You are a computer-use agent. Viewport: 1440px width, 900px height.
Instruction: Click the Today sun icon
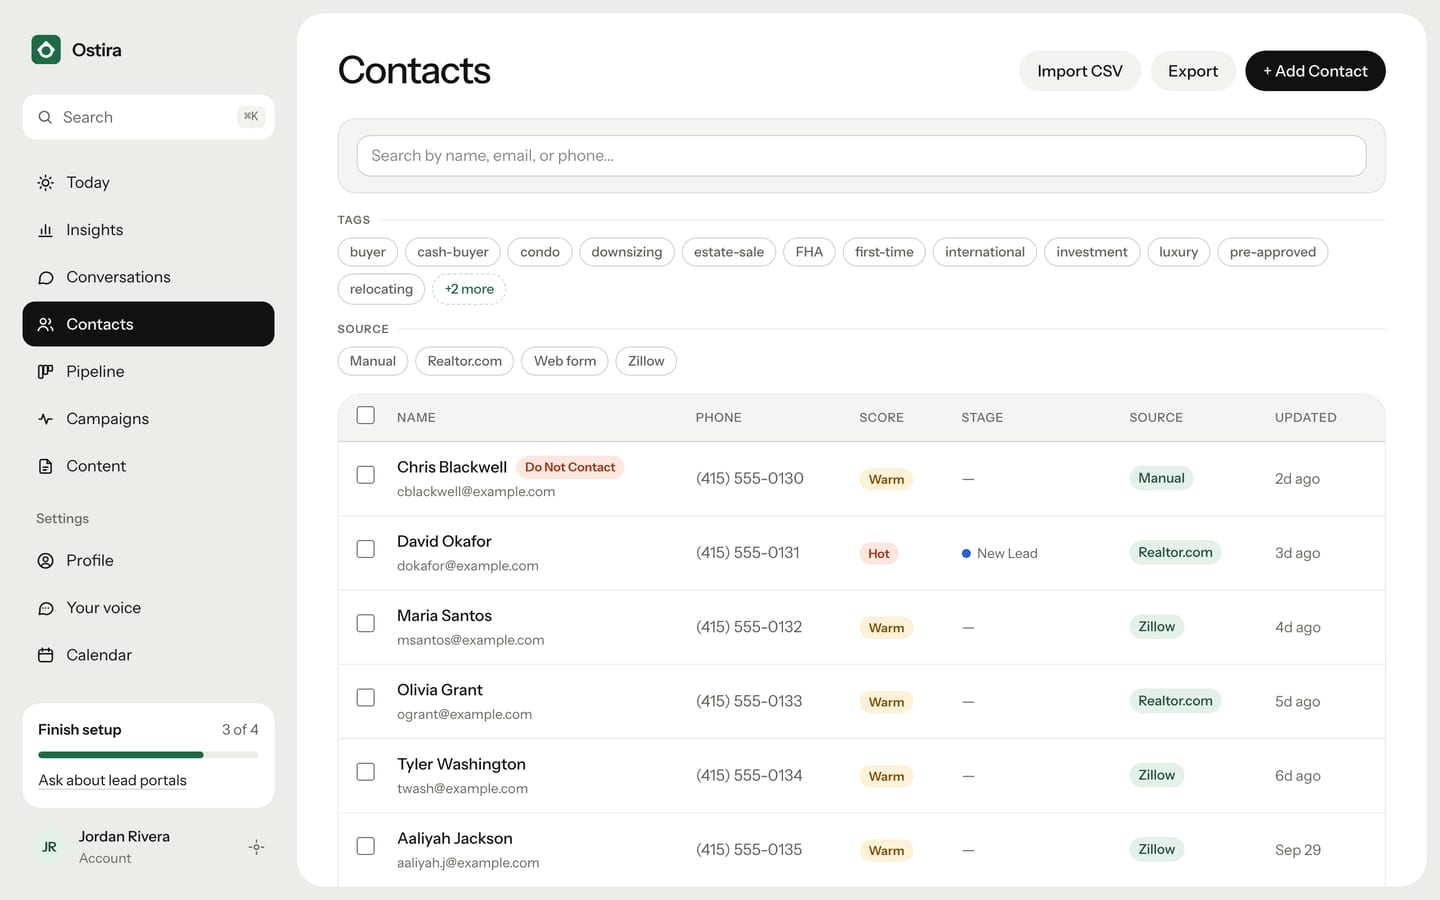[45, 183]
